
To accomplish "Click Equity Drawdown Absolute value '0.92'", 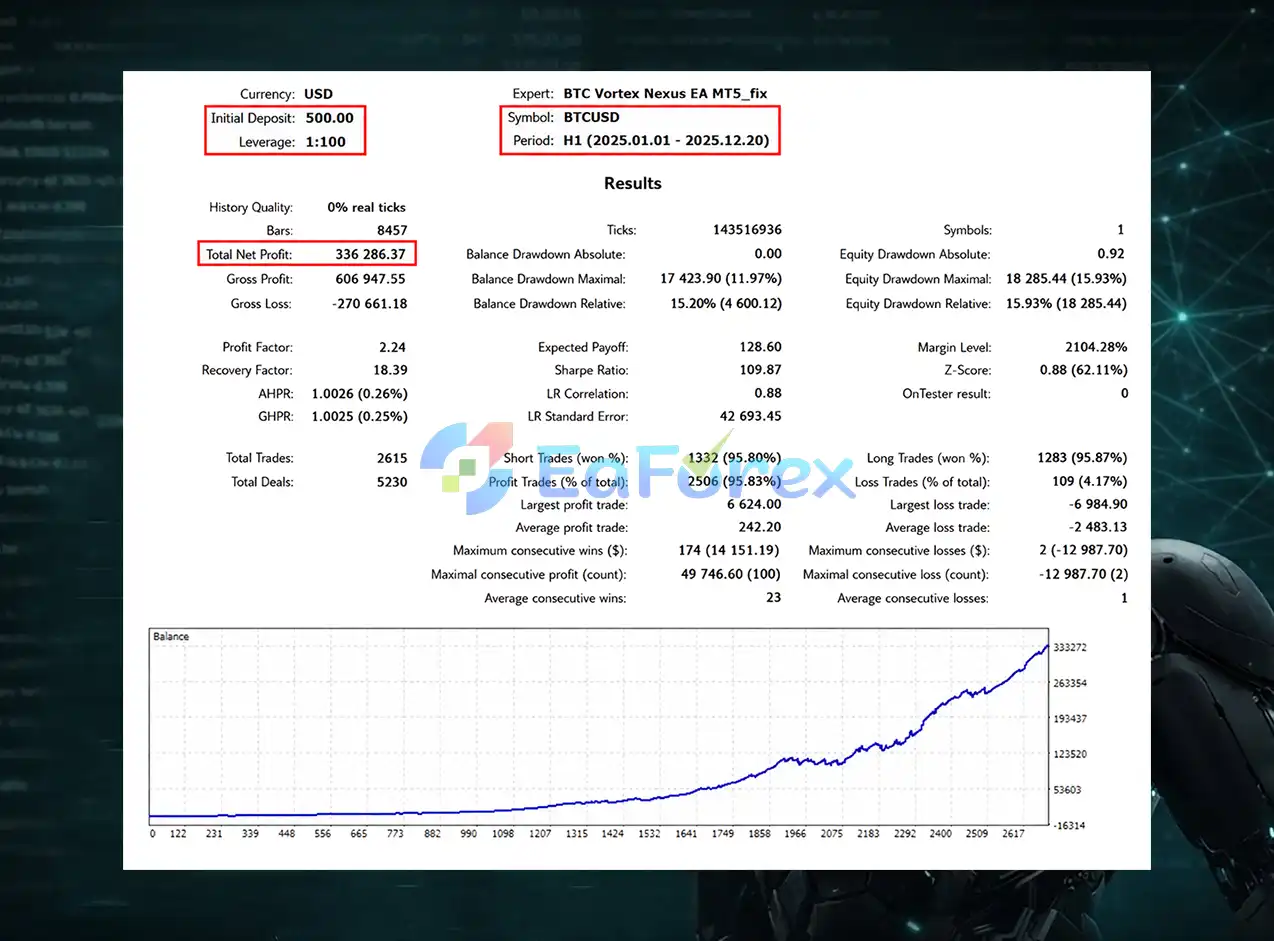I will click(x=1111, y=254).
